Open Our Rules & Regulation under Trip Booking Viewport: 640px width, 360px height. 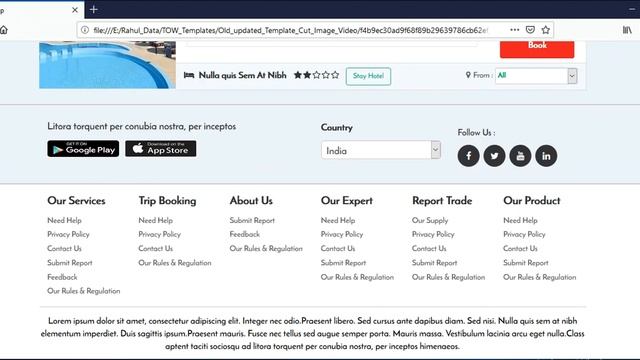point(175,263)
